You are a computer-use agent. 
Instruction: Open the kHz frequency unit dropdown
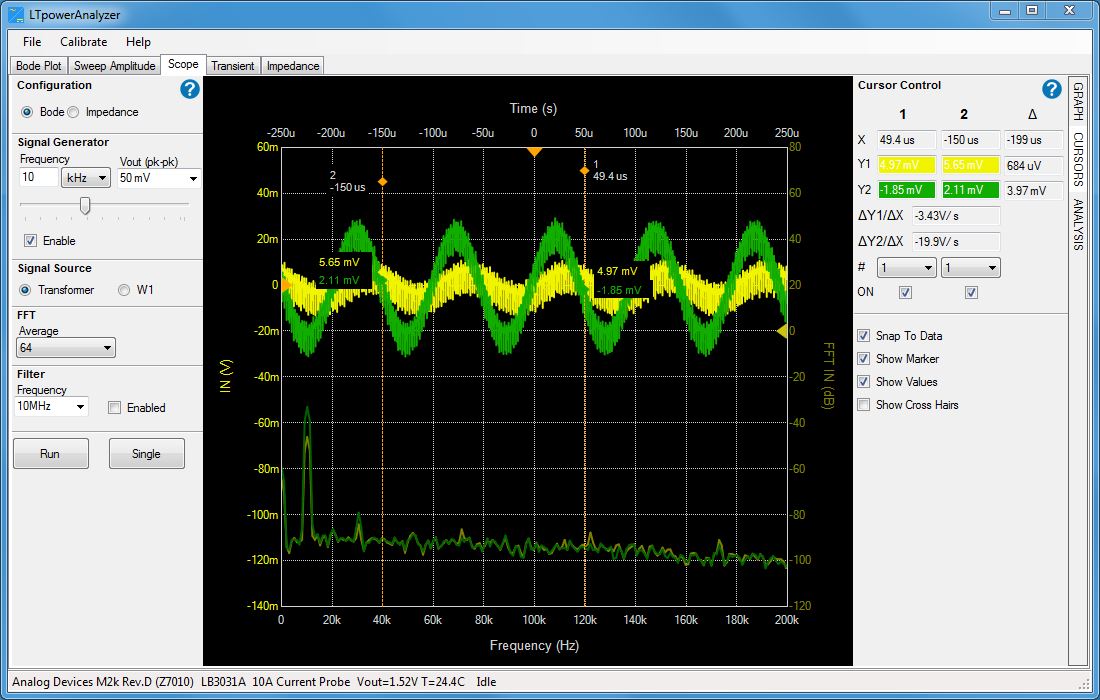click(86, 178)
